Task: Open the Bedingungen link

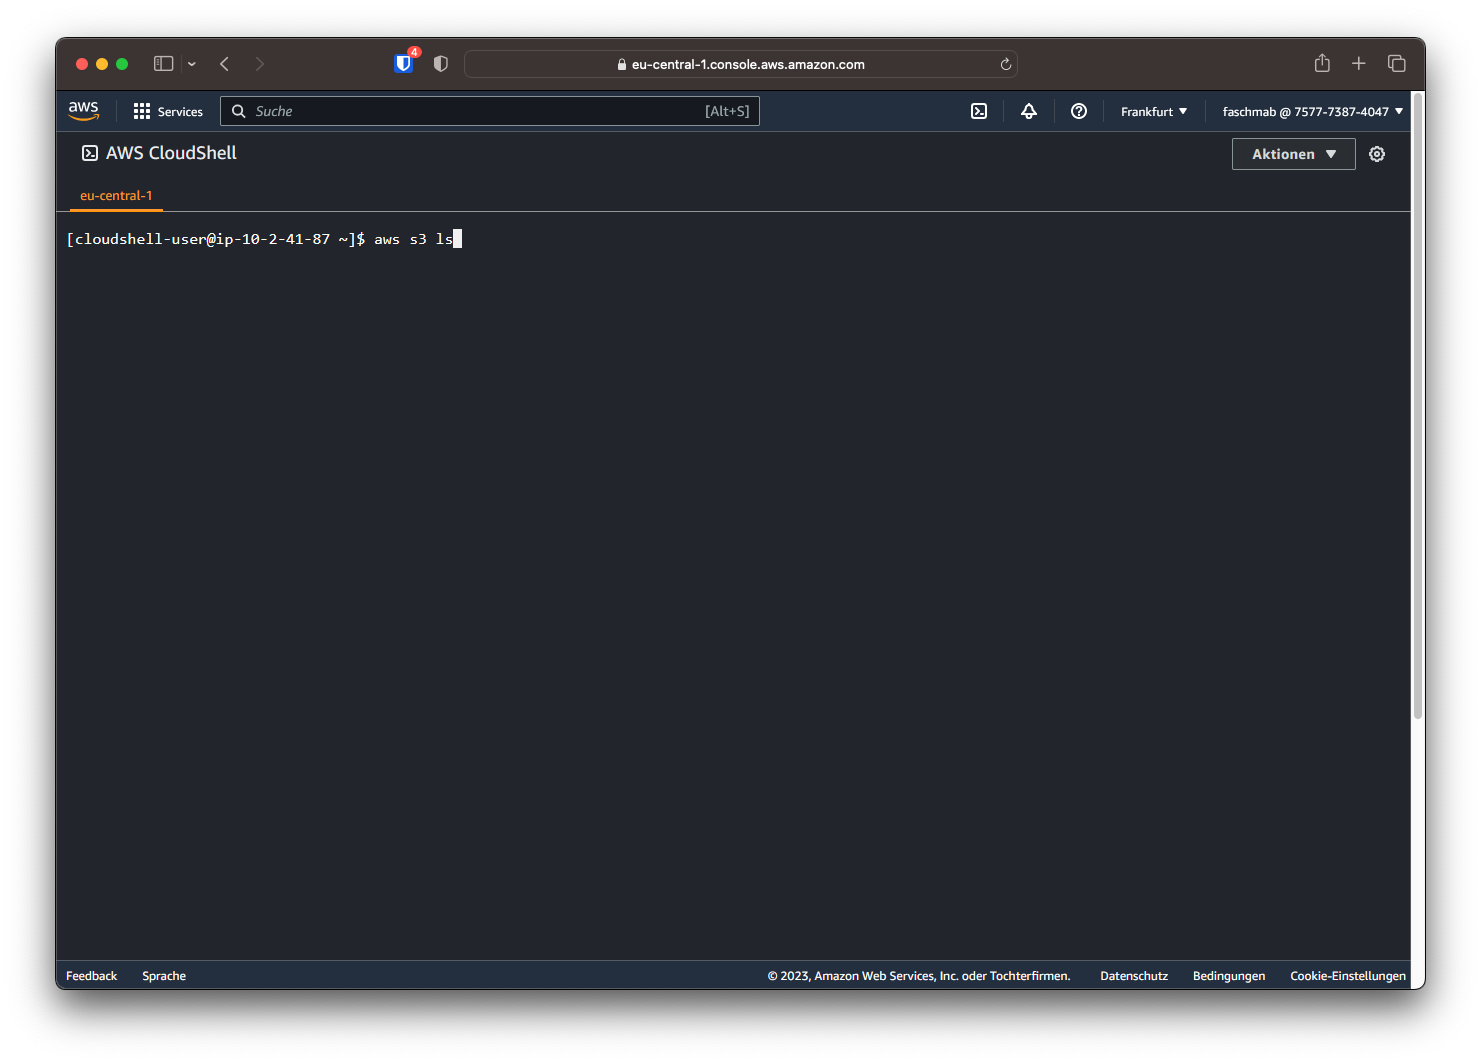Action: pyautogui.click(x=1229, y=976)
